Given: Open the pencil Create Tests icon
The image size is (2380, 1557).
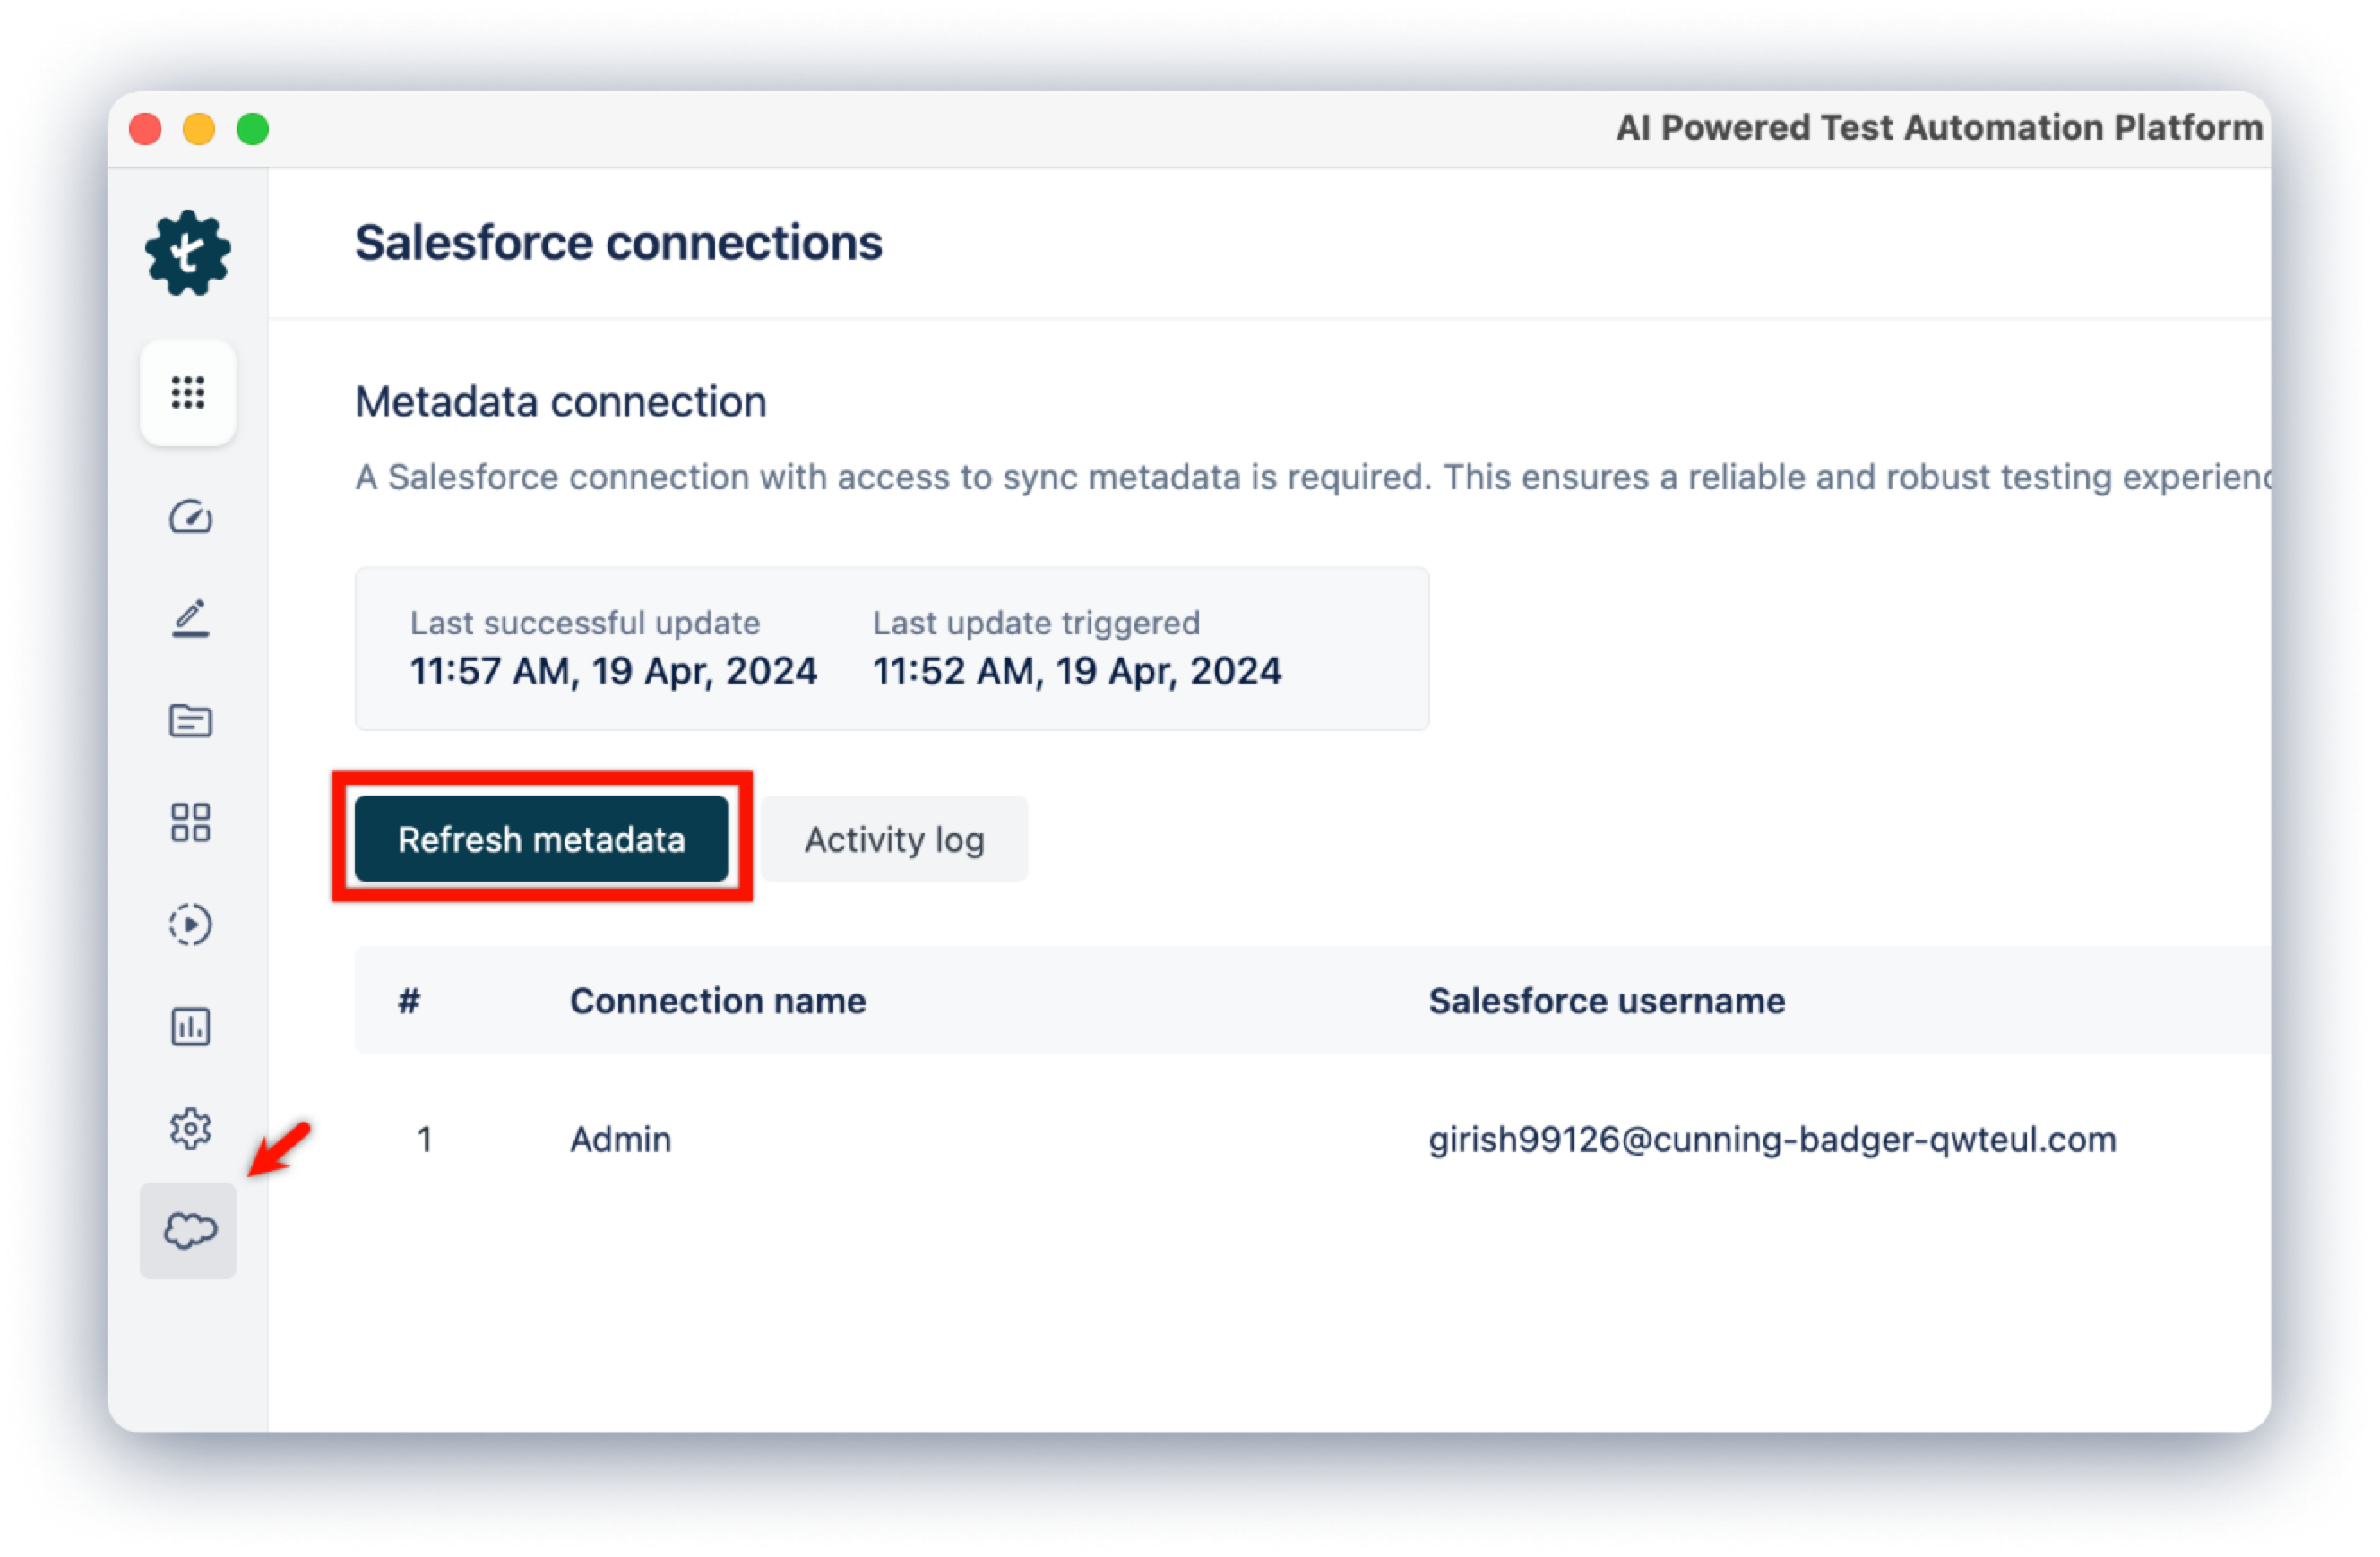Looking at the screenshot, I should coord(190,619).
